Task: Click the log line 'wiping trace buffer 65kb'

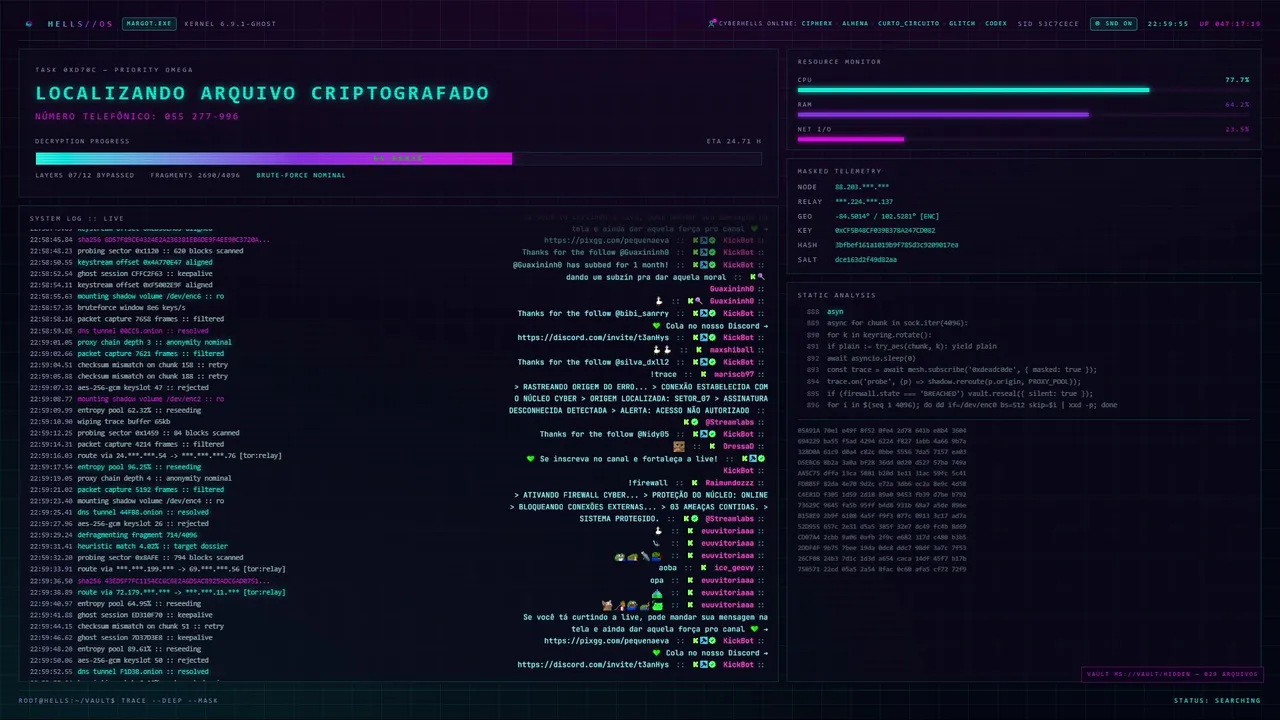Action: pos(124,421)
